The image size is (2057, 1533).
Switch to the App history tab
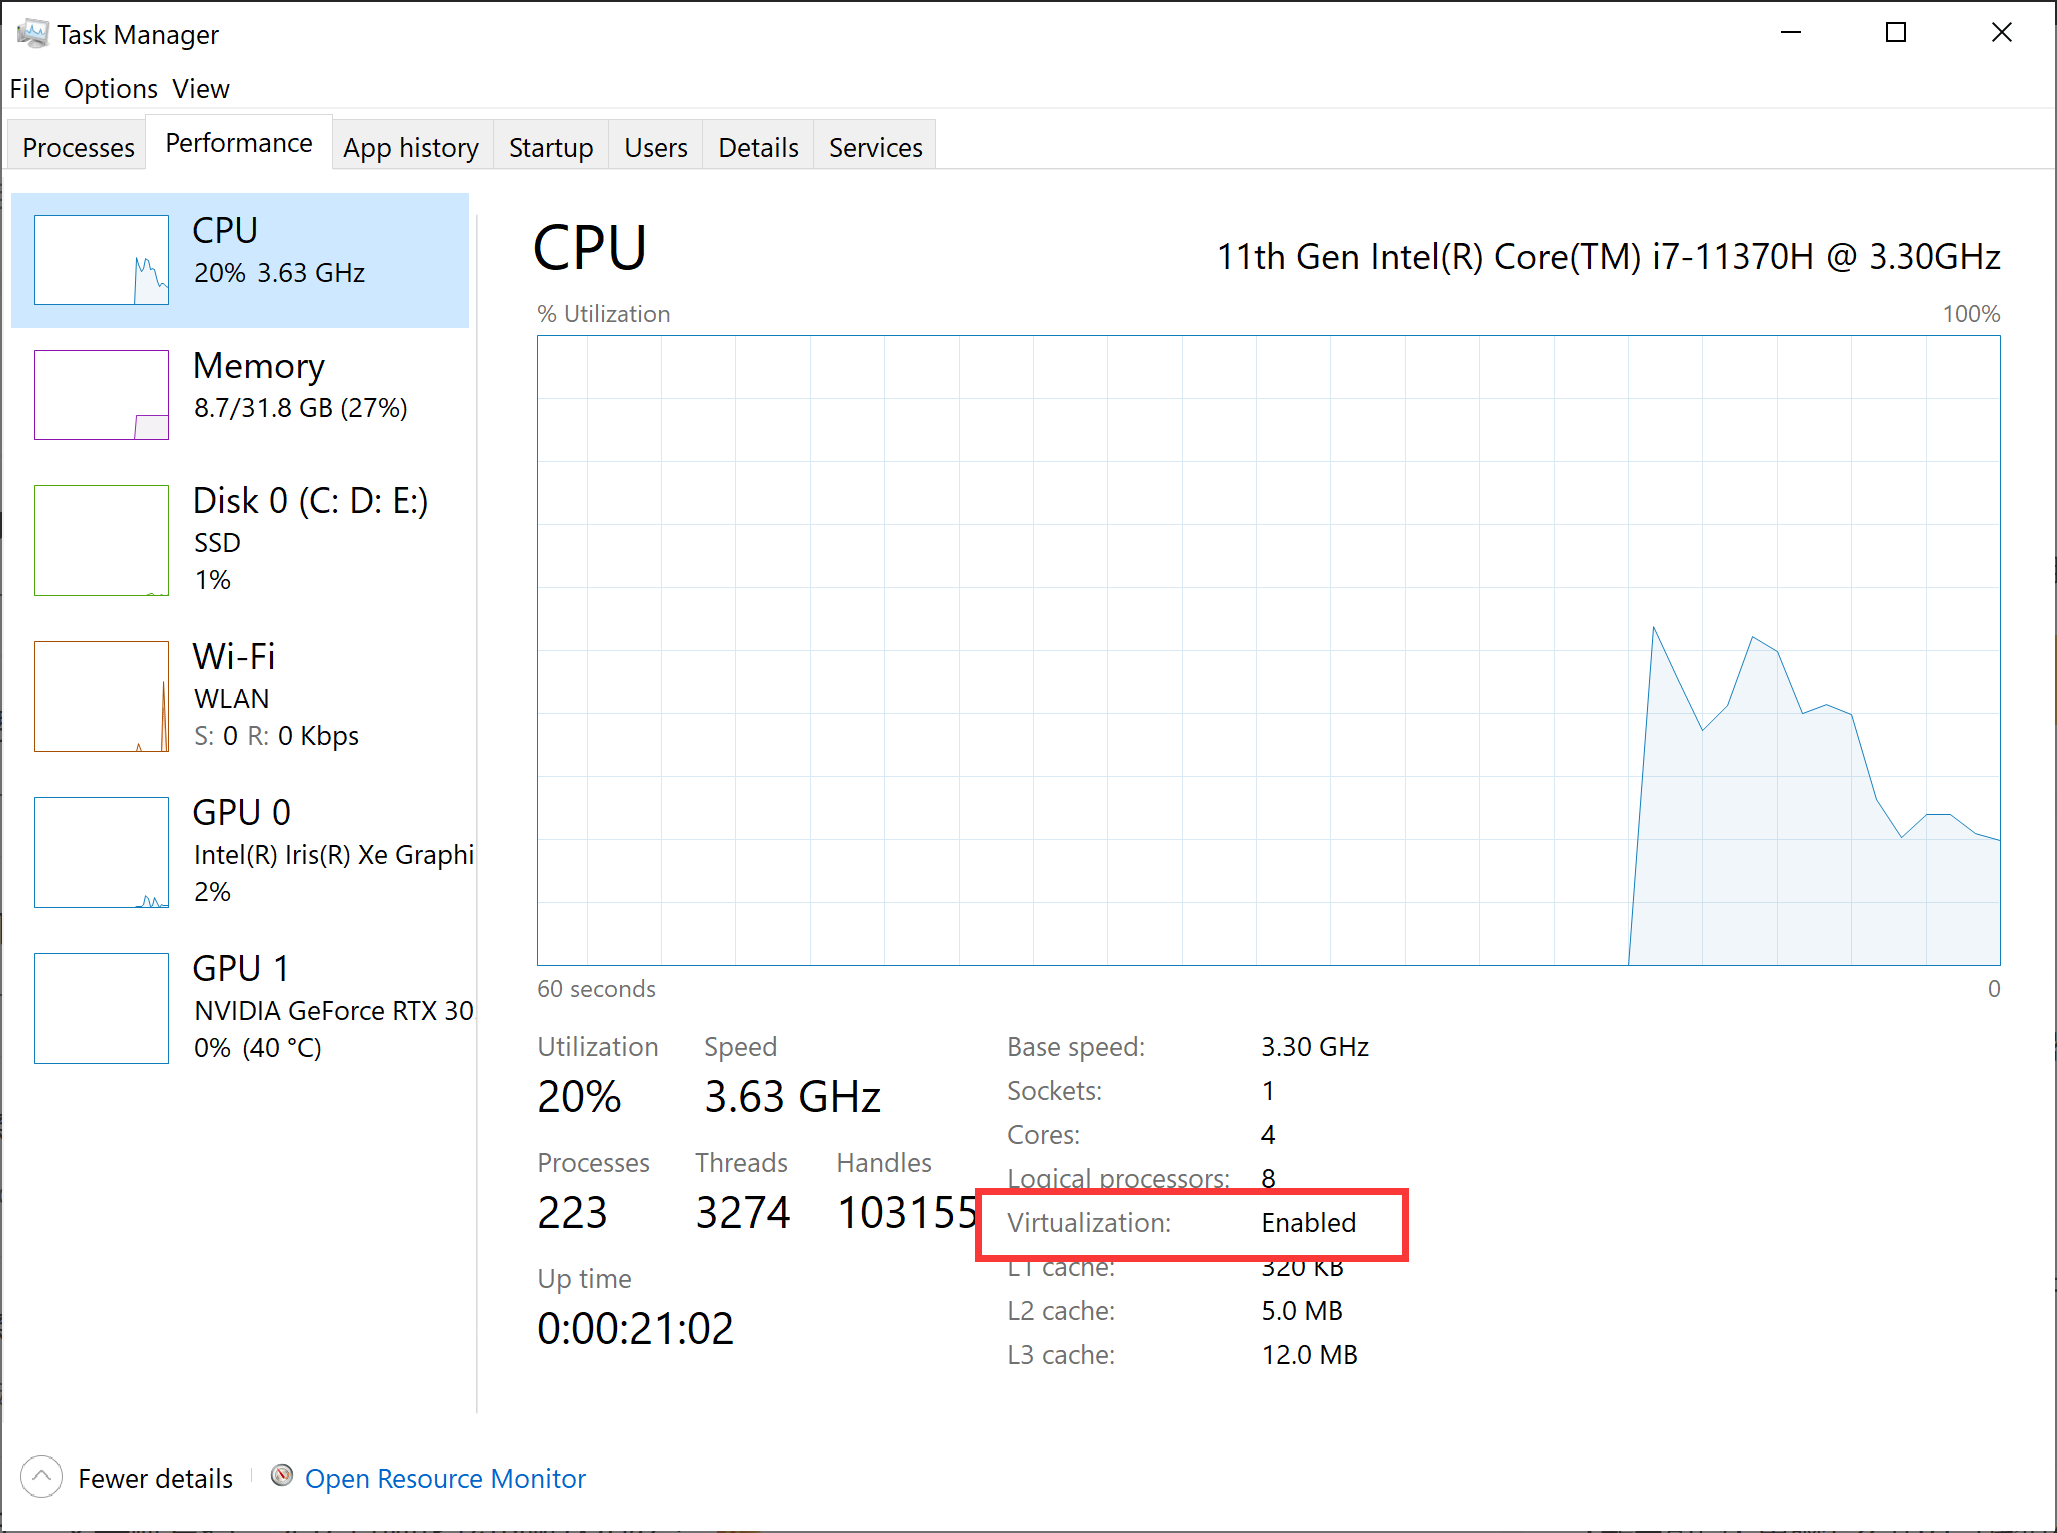click(x=410, y=147)
